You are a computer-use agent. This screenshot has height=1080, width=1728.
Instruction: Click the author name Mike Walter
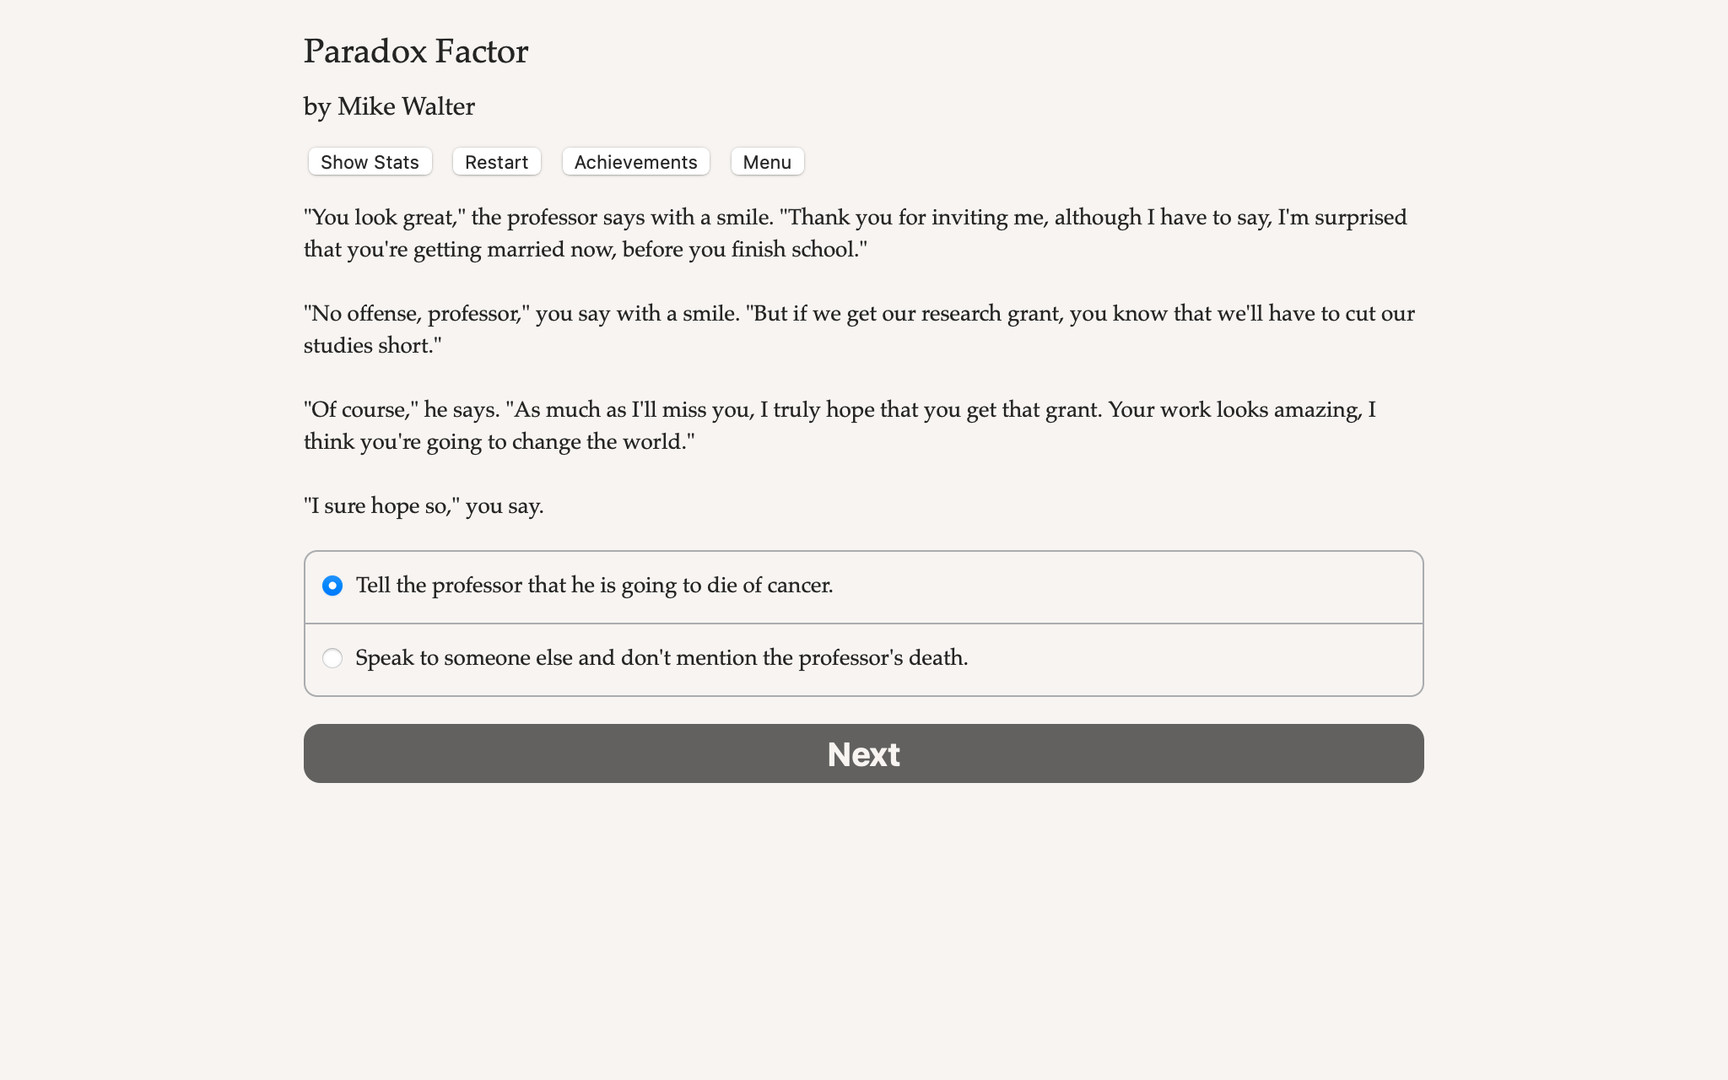click(389, 106)
